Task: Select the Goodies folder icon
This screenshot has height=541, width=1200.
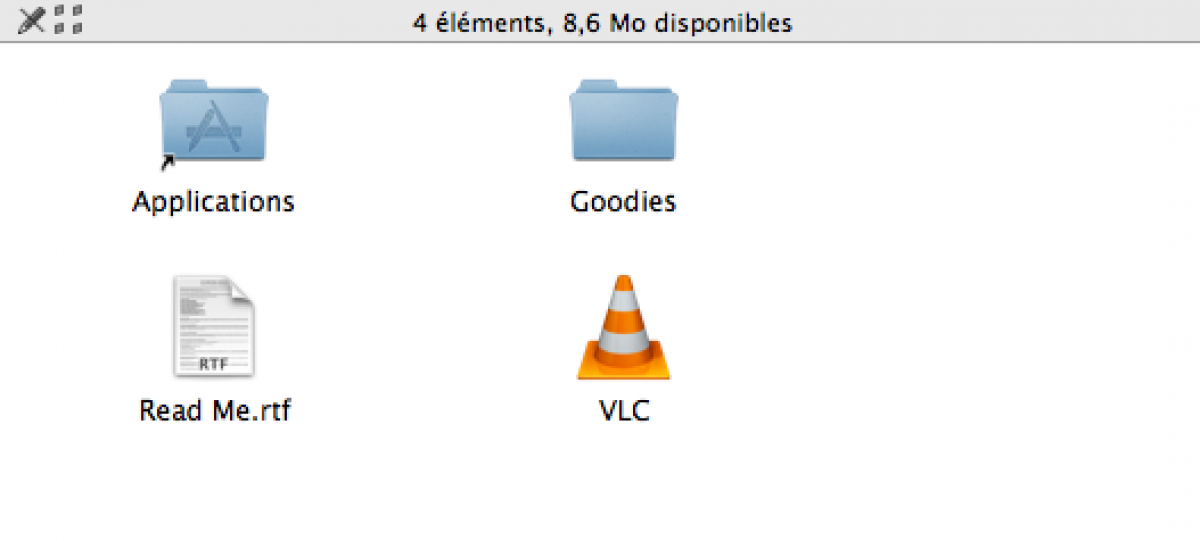Action: 624,121
